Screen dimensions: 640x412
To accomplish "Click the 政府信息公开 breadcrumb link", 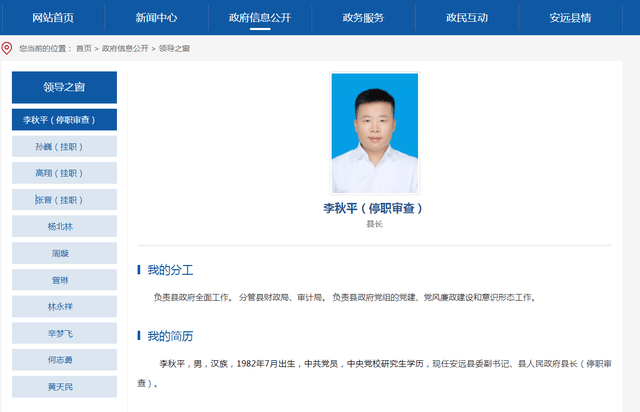I will [125, 49].
